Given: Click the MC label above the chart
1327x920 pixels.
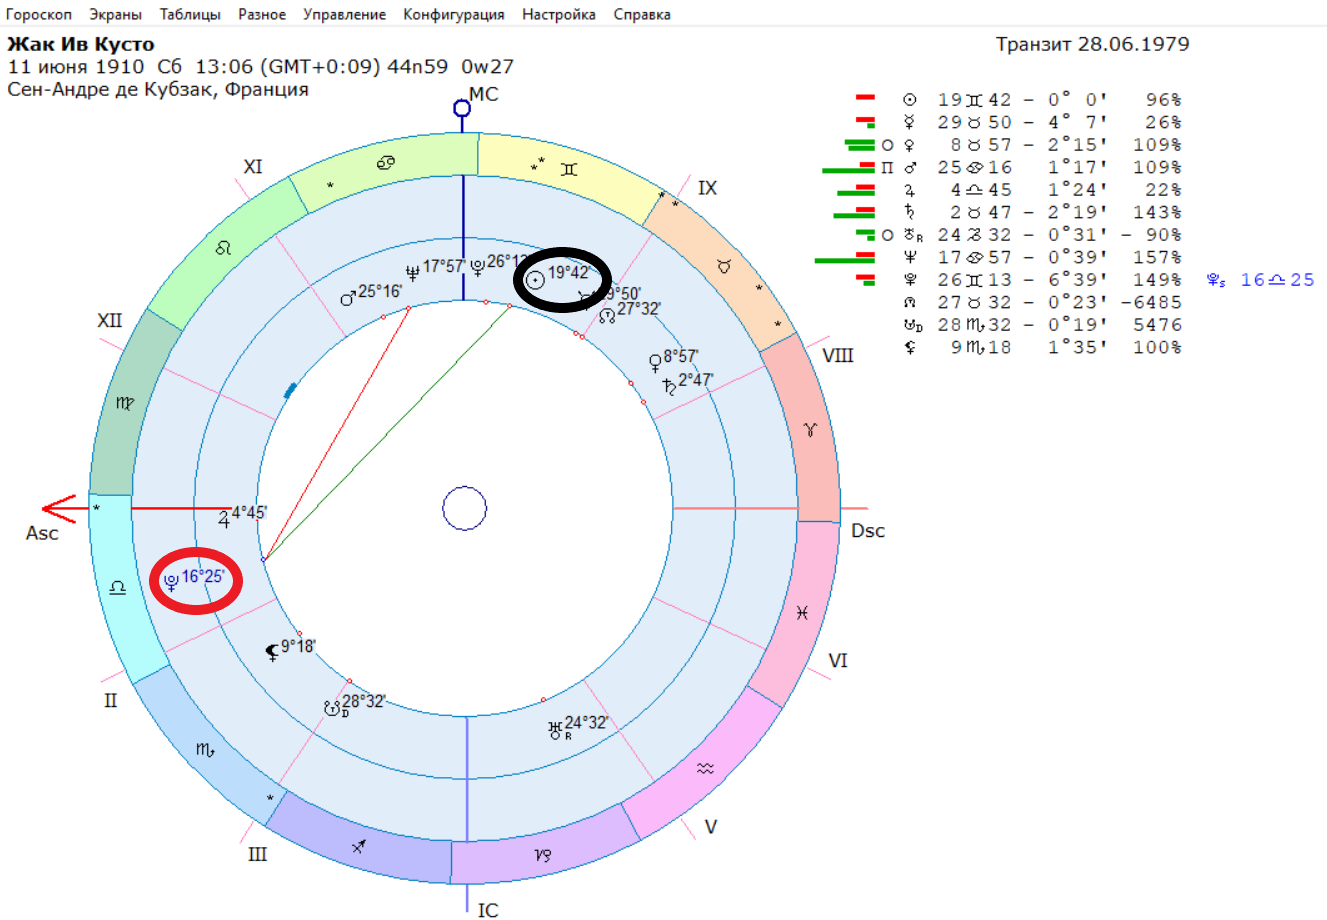Looking at the screenshot, I should (x=484, y=94).
